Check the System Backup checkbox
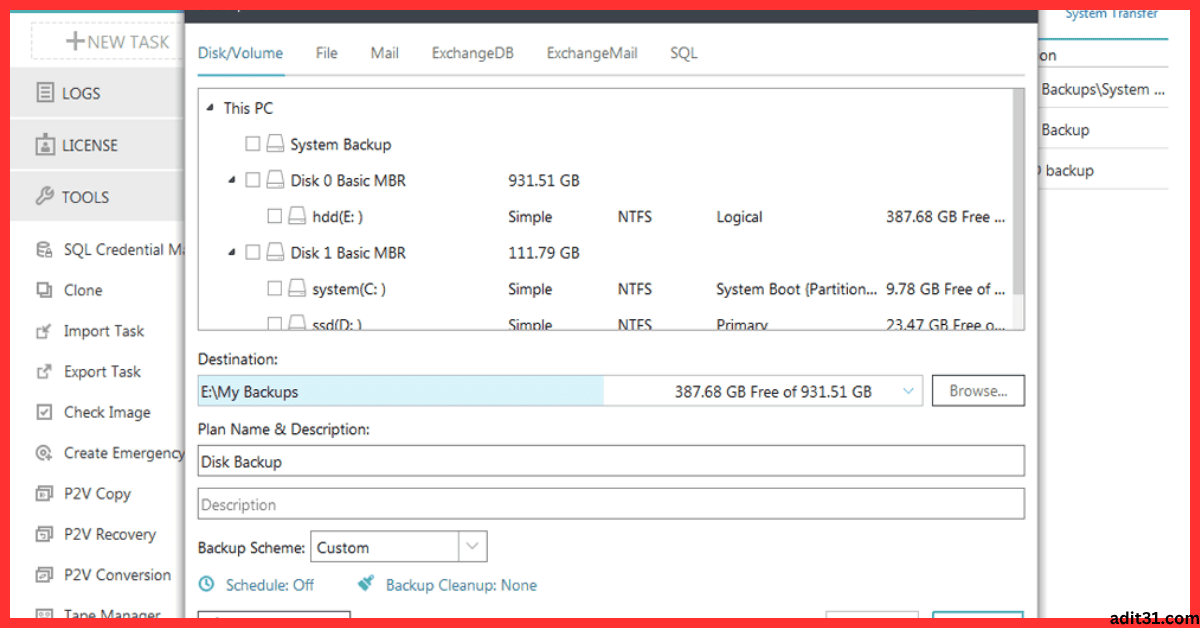Screen dimensions: 1200x628 tap(253, 143)
